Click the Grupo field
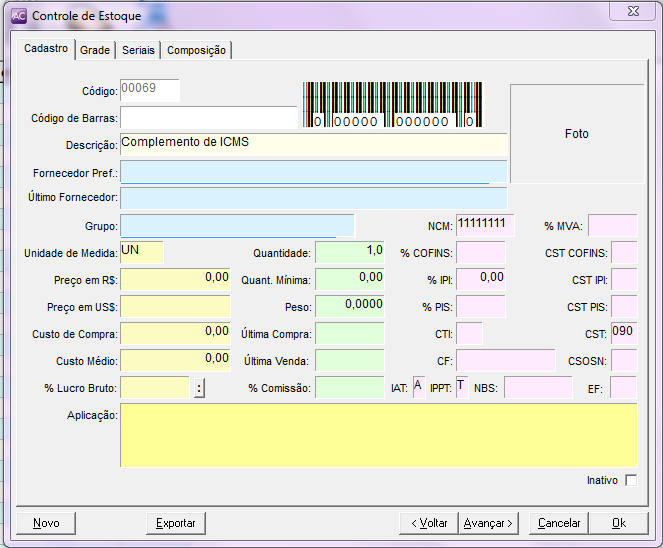 237,225
